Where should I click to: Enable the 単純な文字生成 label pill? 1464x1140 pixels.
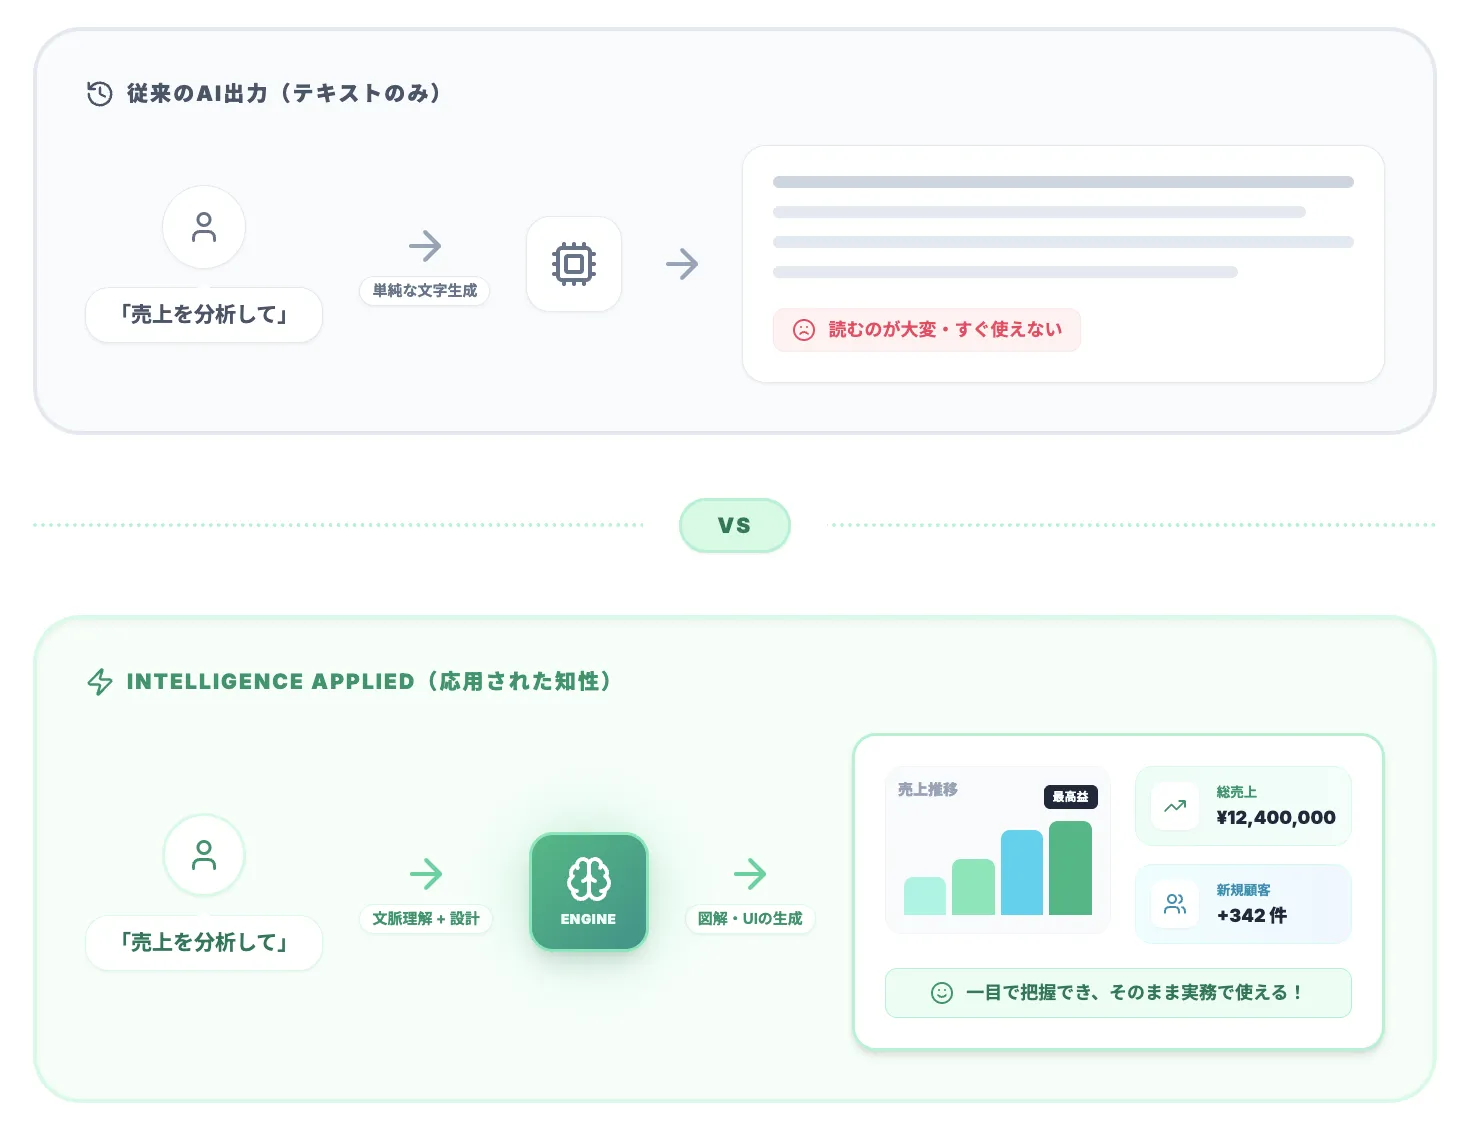(x=424, y=292)
